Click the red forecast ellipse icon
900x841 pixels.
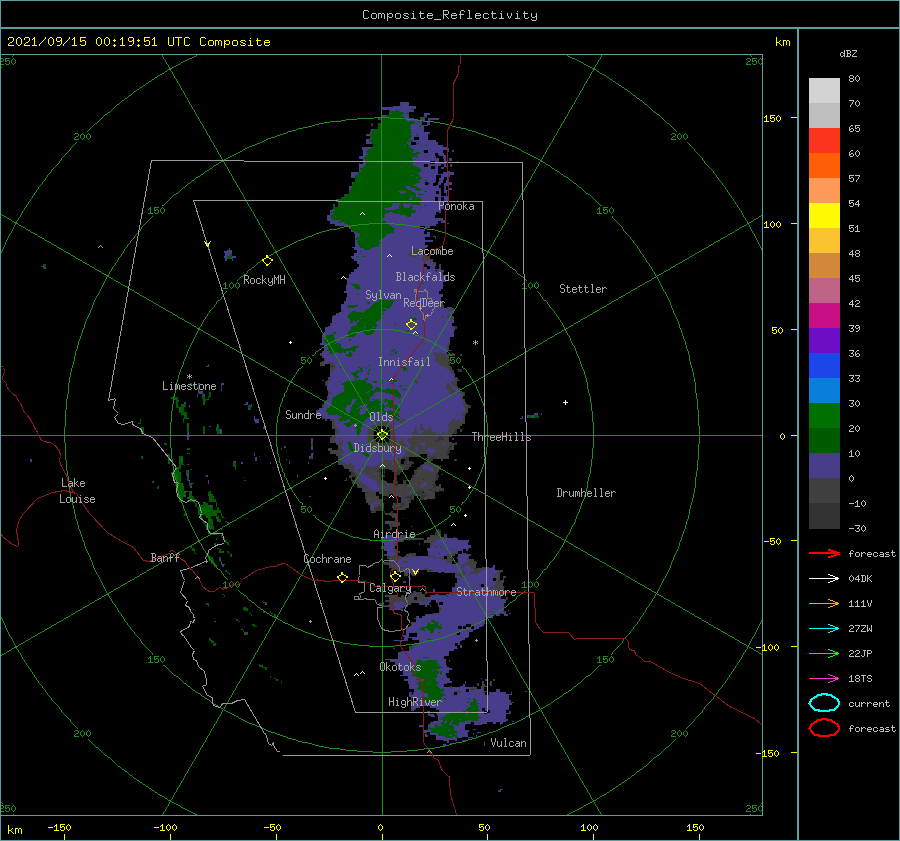[824, 728]
